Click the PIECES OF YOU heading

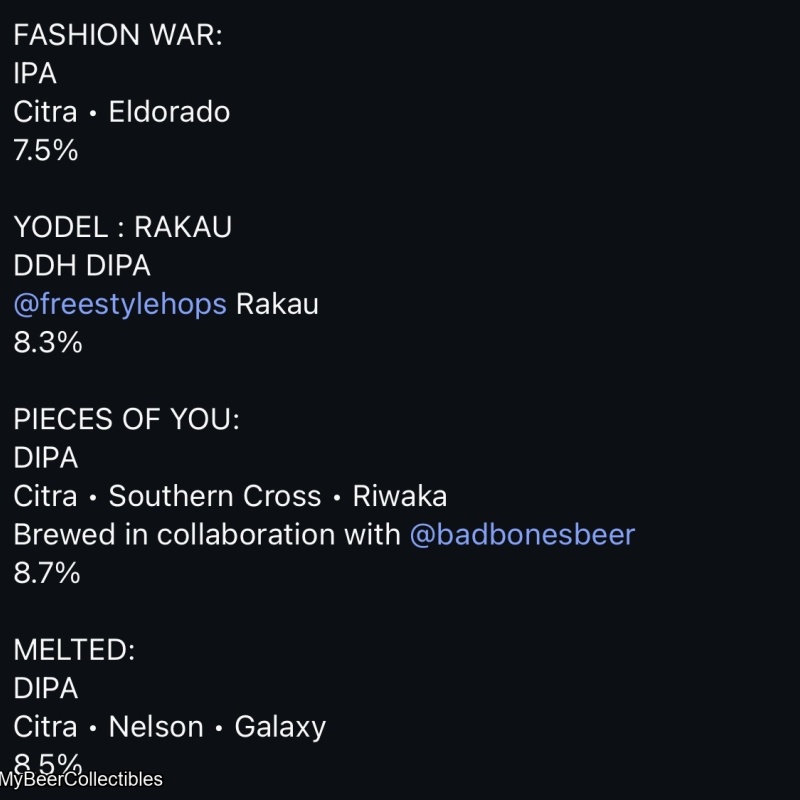[x=126, y=419]
